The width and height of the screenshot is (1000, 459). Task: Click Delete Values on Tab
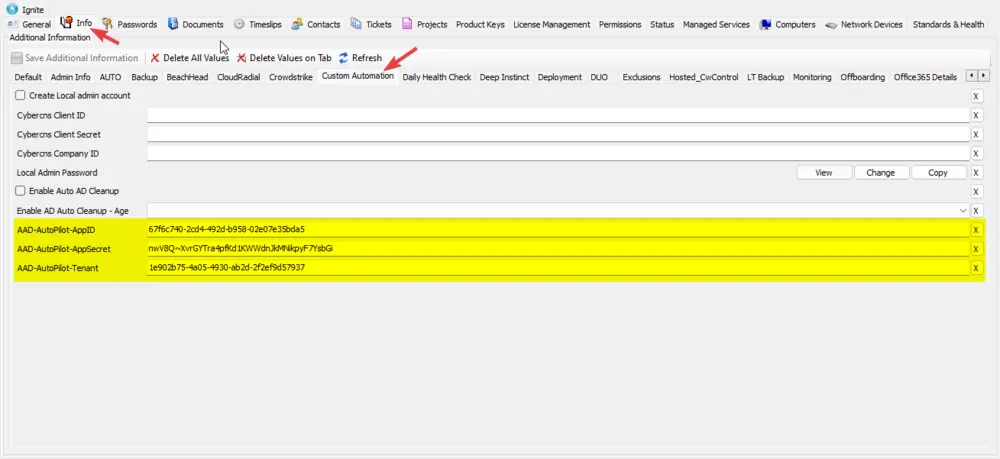284,58
